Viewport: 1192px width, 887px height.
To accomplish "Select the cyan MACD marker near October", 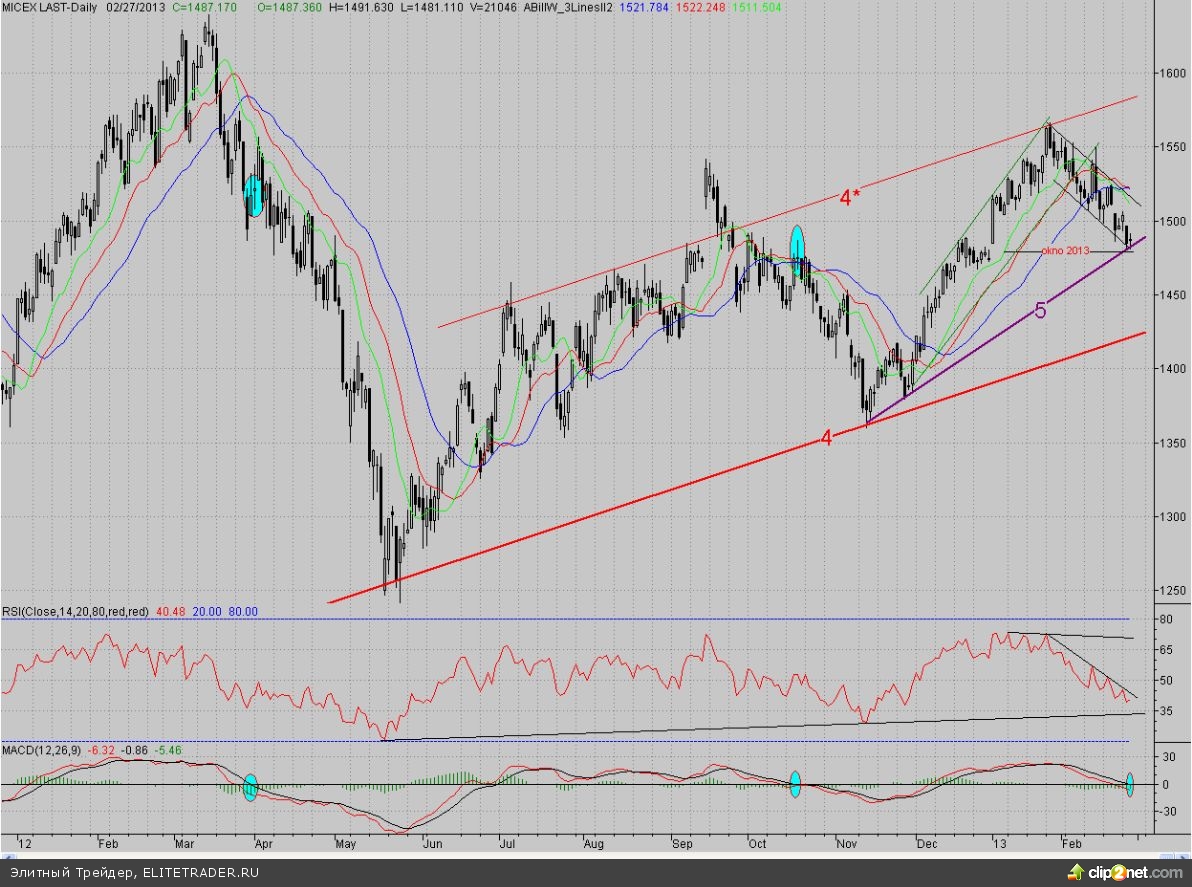I will (x=795, y=784).
